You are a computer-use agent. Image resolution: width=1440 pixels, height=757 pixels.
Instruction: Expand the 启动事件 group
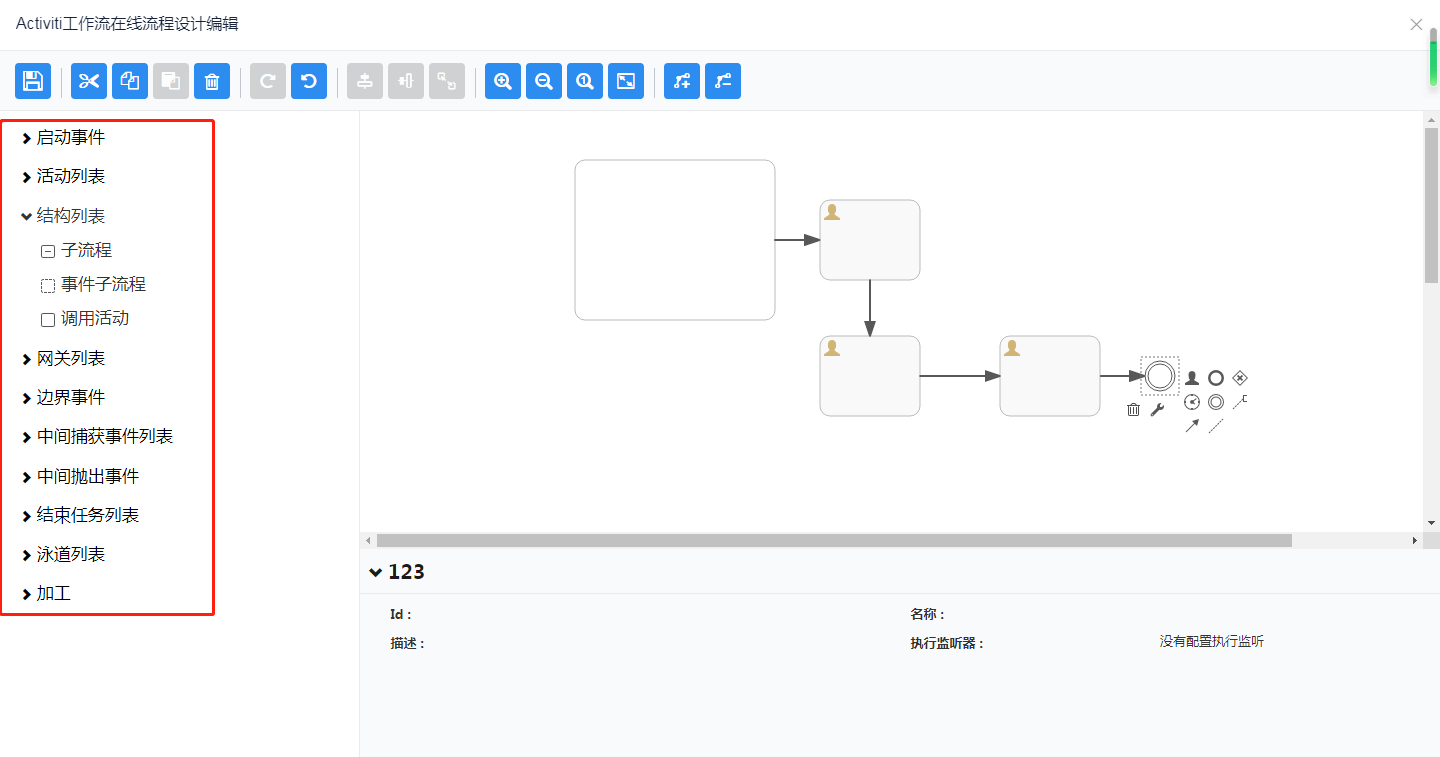pyautogui.click(x=27, y=138)
